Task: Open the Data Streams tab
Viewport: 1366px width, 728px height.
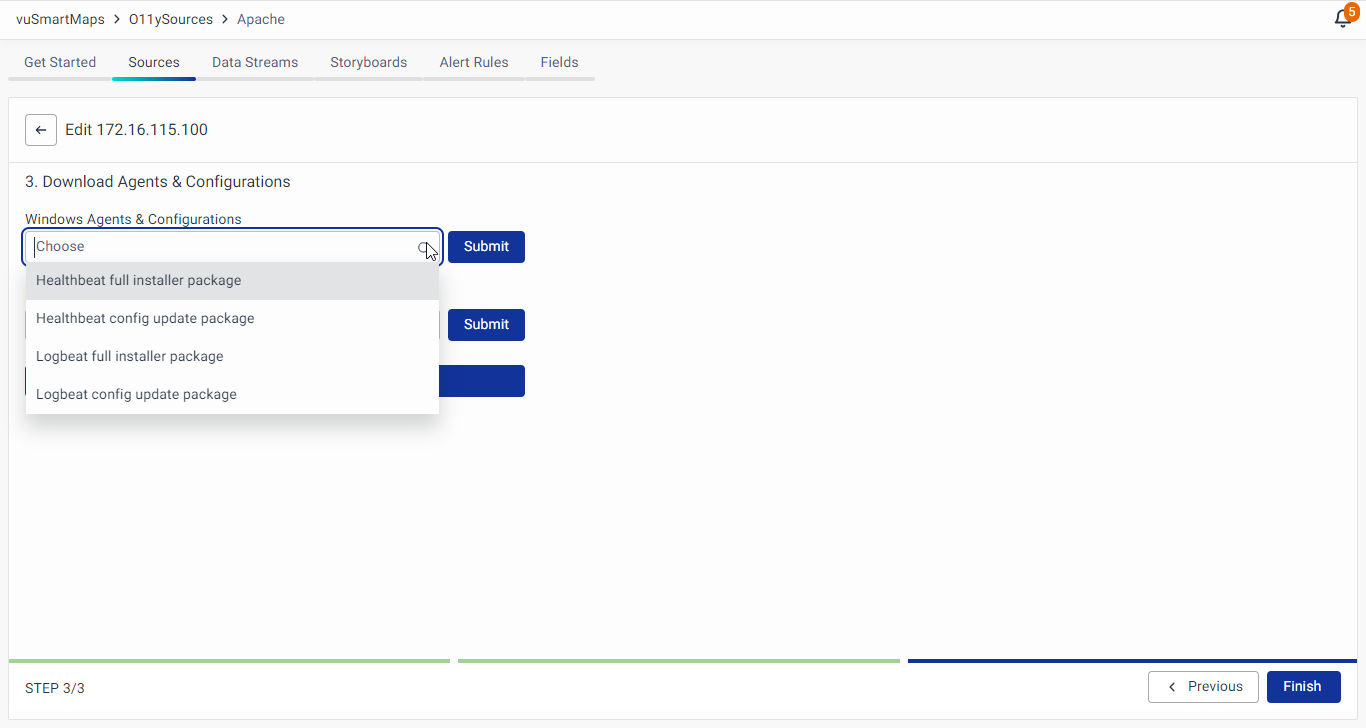Action: 255,62
